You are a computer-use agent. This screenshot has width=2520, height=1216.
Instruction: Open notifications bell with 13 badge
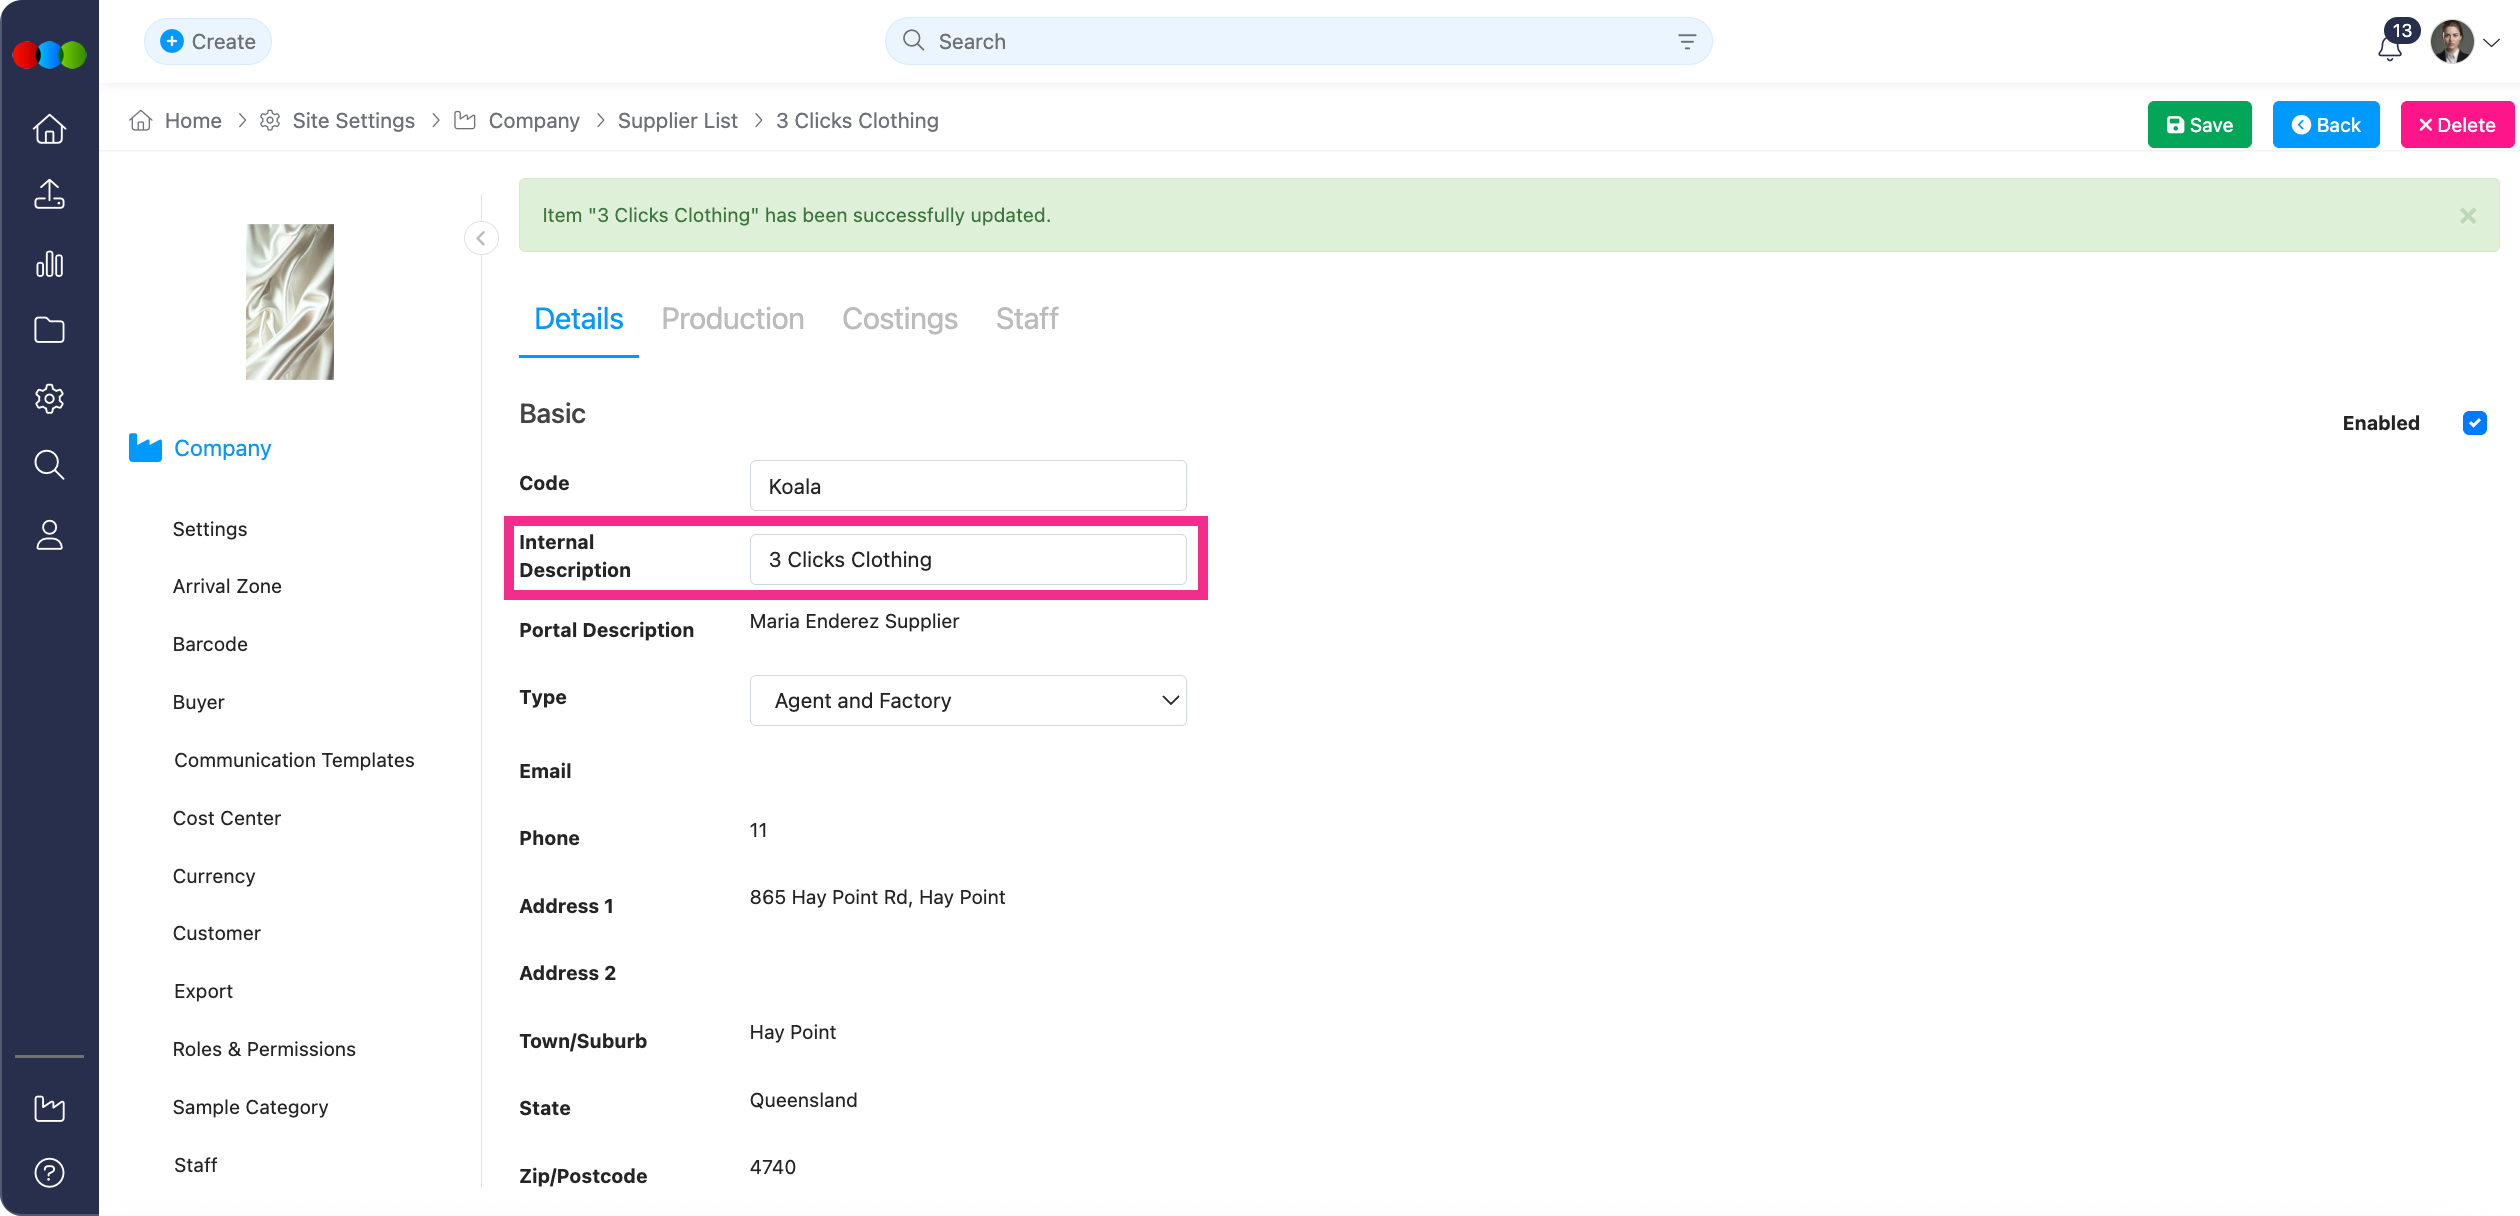pyautogui.click(x=2390, y=46)
